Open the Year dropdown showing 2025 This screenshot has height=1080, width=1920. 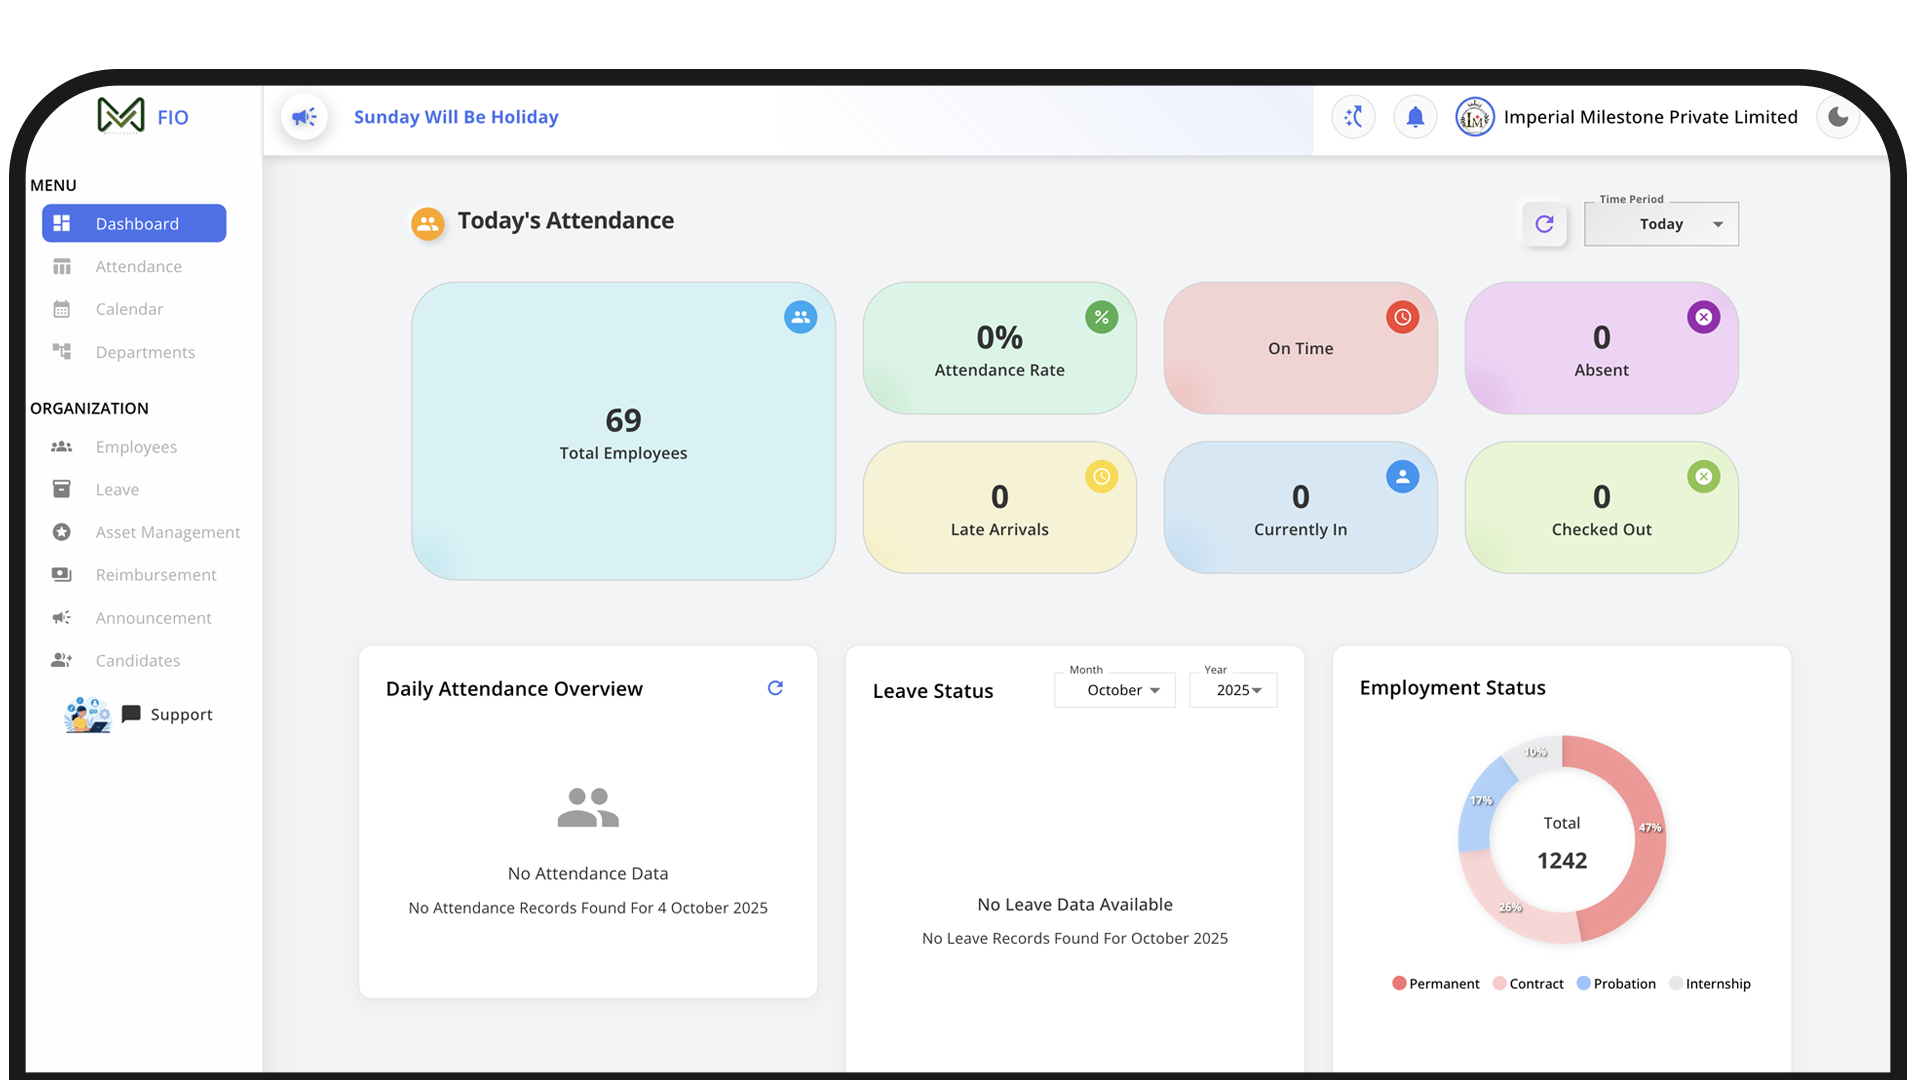(1233, 690)
